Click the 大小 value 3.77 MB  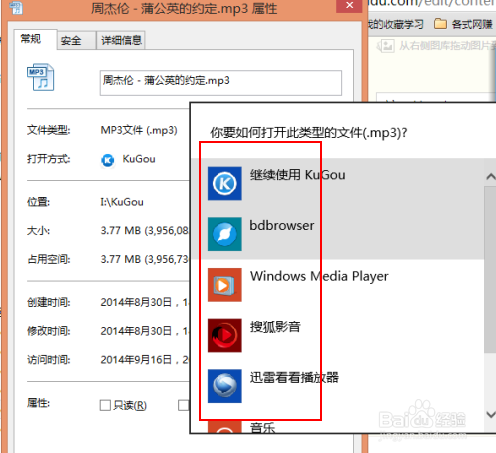coord(145,230)
